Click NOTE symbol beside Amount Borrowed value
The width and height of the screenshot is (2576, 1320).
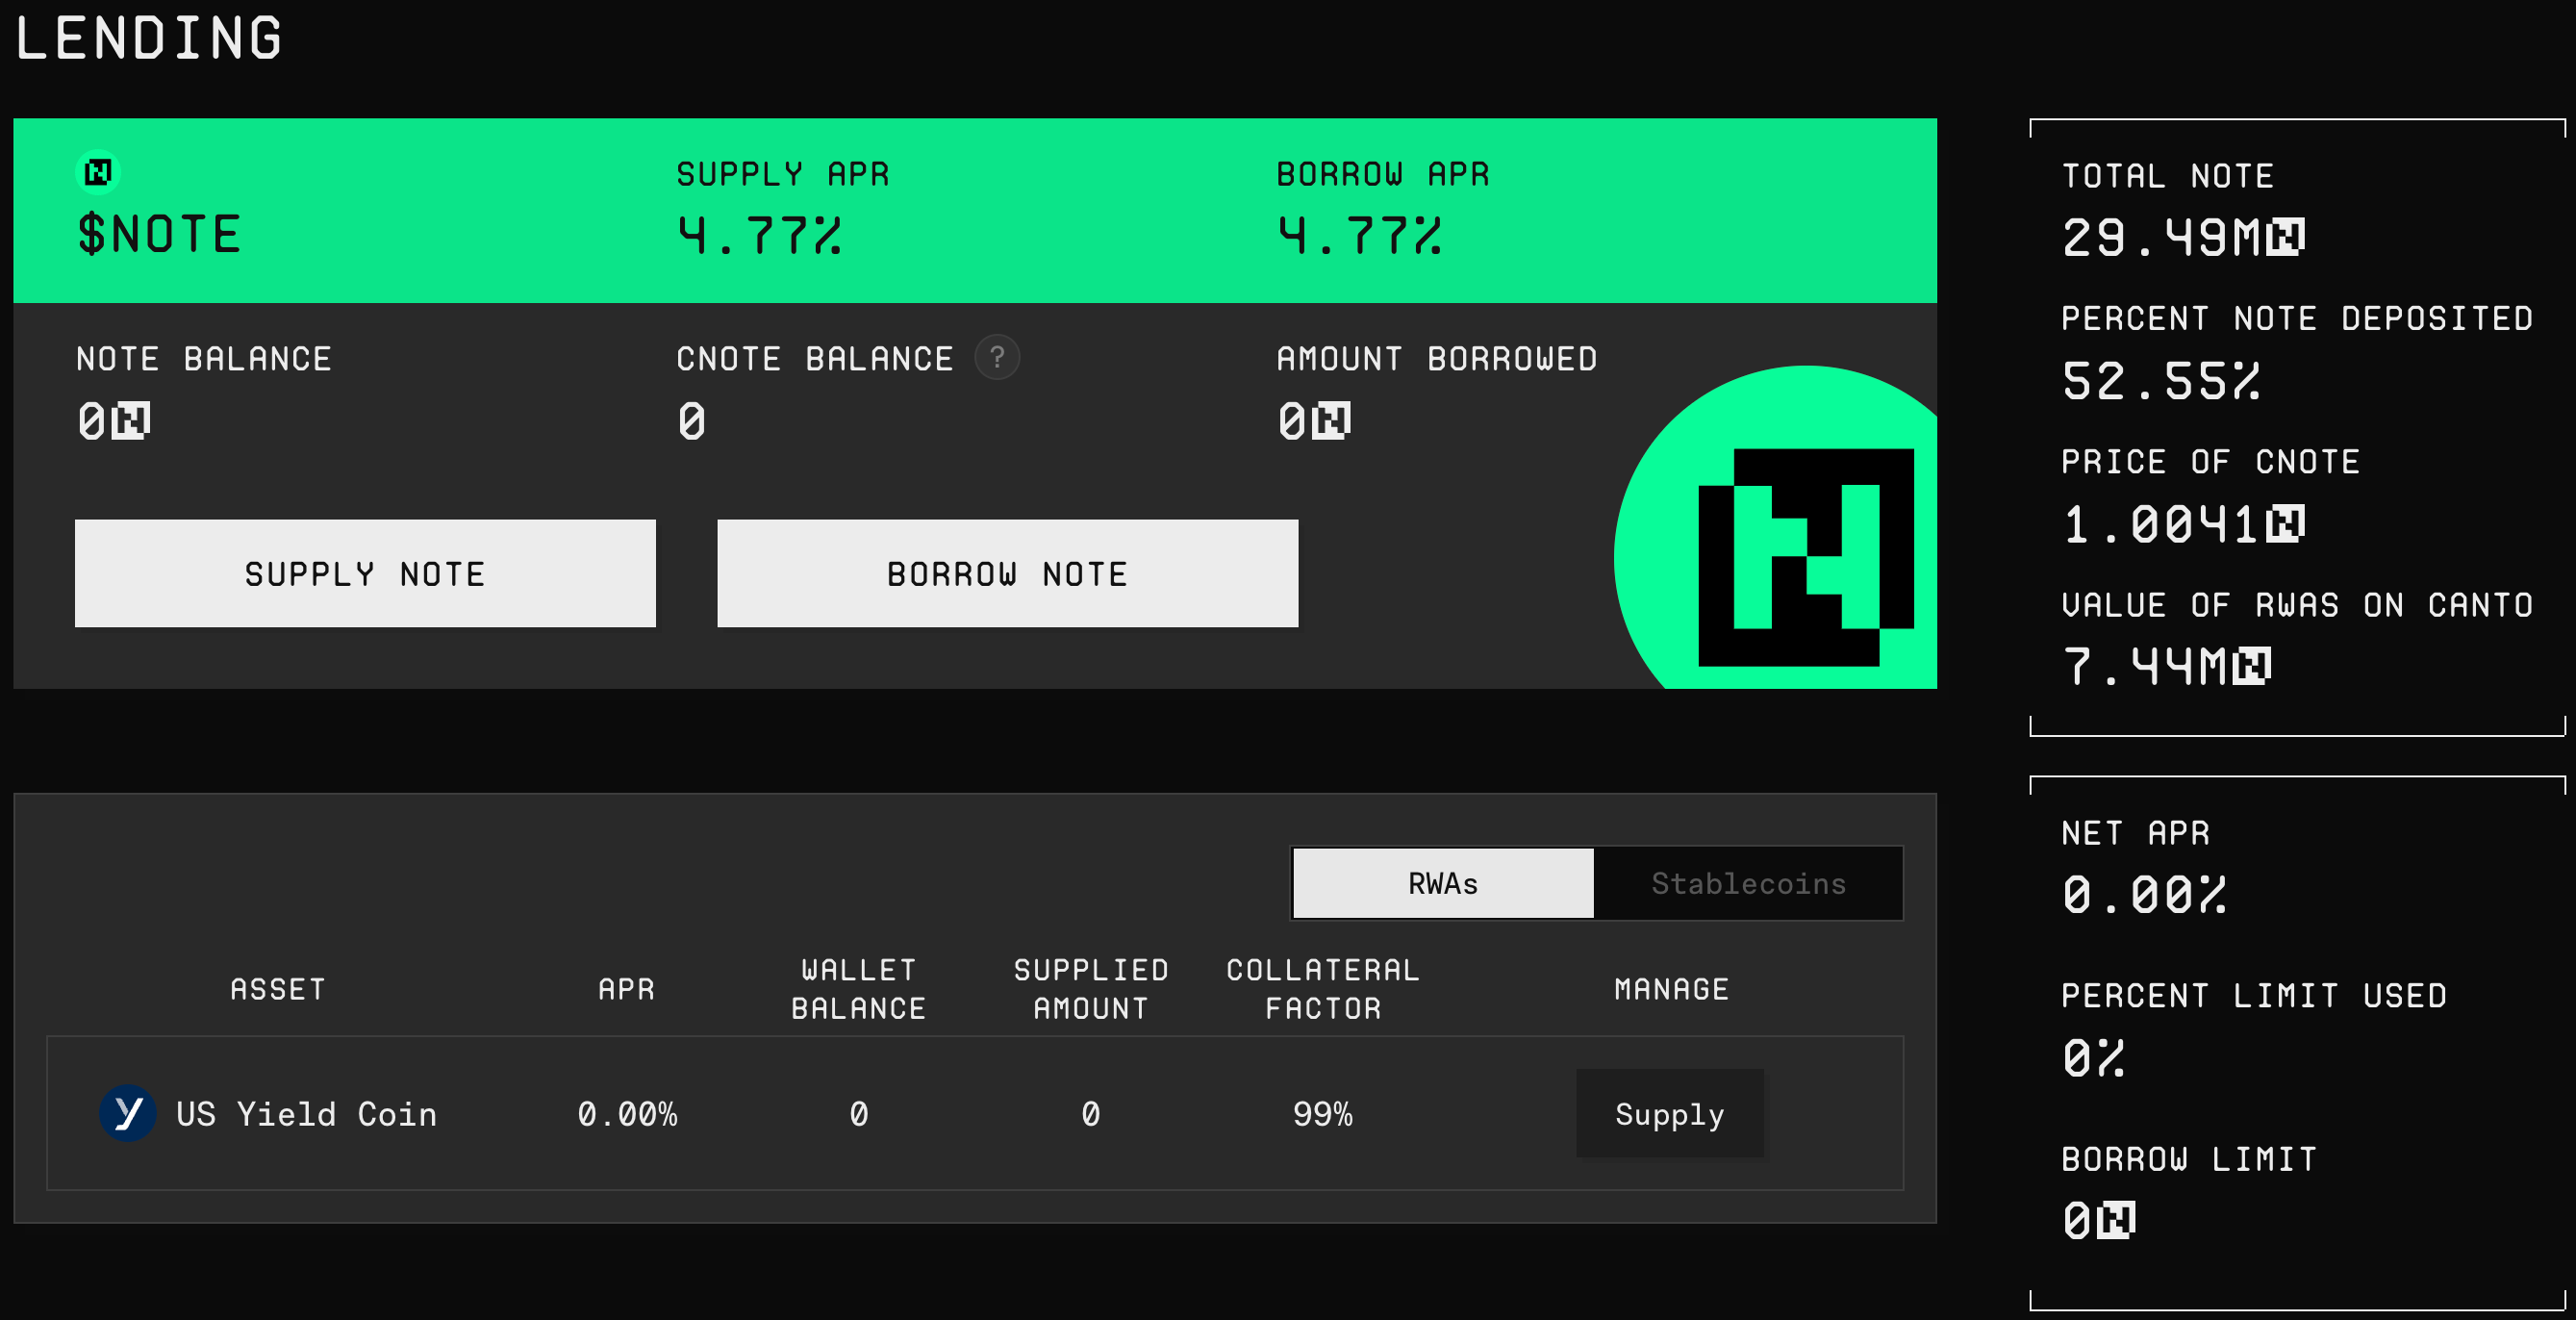point(1331,421)
